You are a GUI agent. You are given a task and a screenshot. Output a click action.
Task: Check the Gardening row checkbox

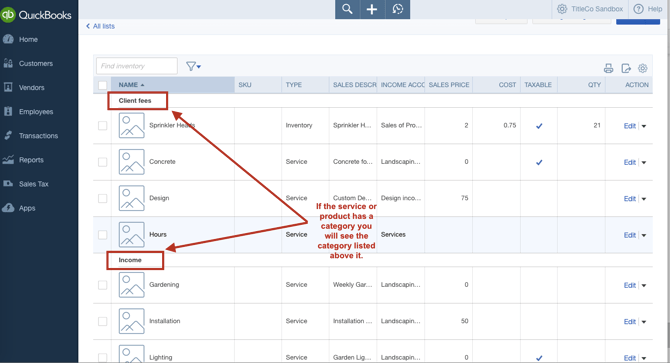pos(103,285)
